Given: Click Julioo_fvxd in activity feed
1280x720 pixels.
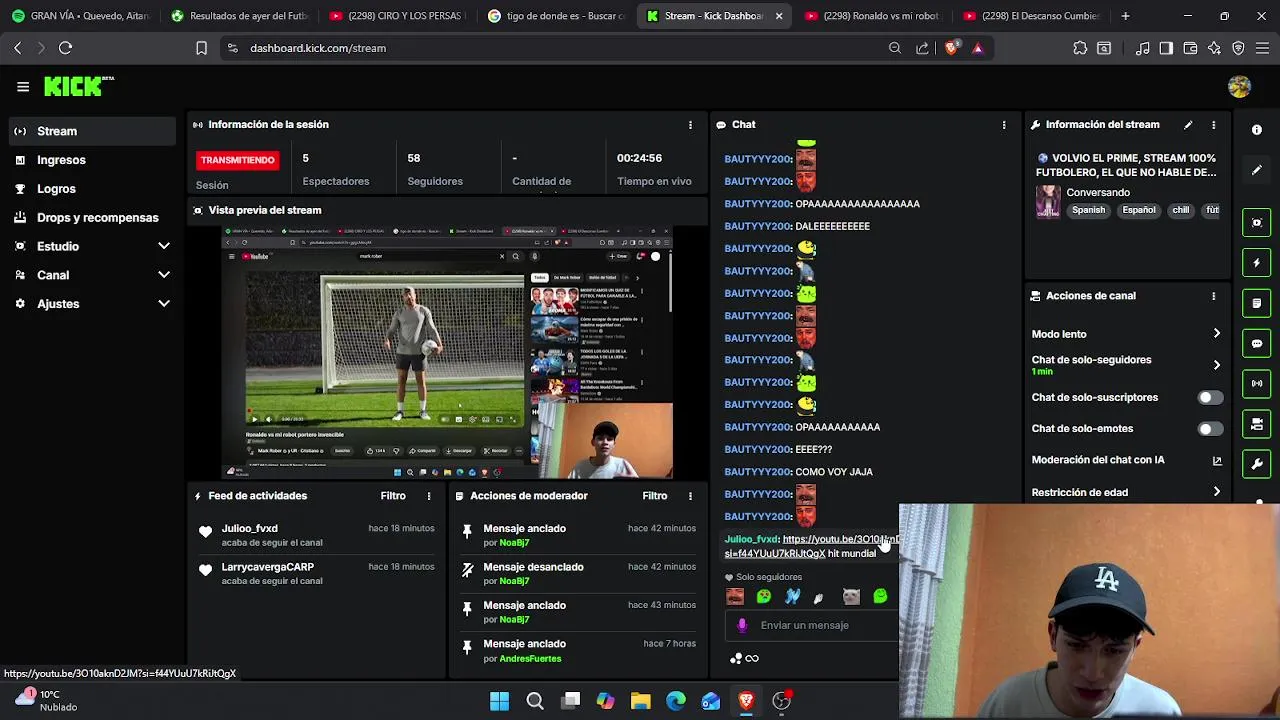Looking at the screenshot, I should [249, 529].
